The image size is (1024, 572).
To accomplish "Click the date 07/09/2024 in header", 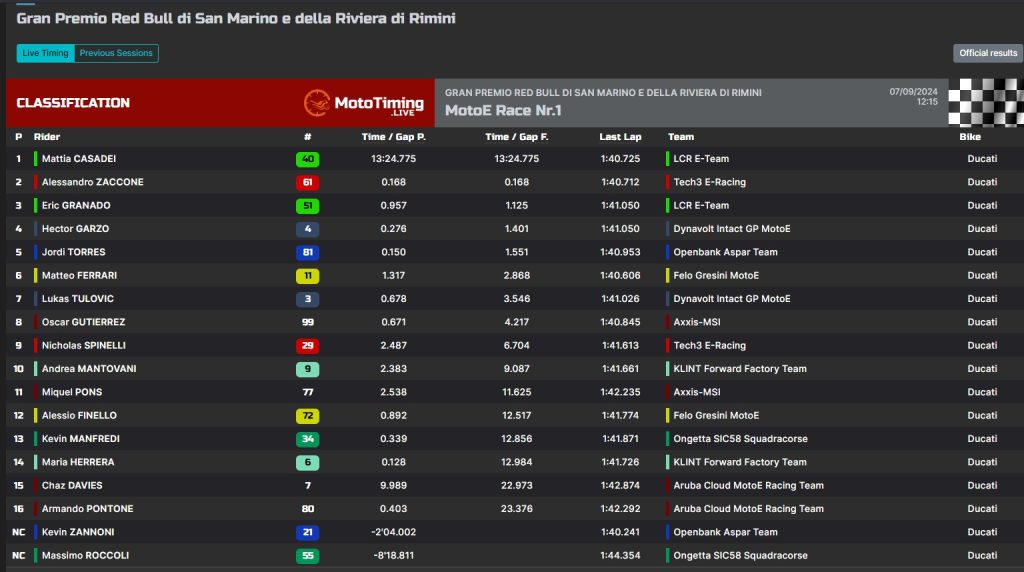I will point(913,92).
